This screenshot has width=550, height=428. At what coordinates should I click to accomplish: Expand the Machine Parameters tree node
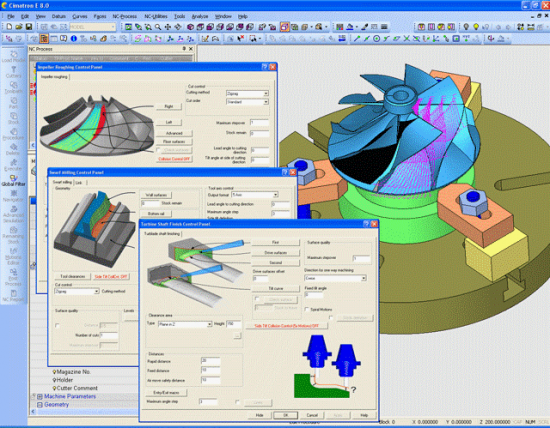40,396
